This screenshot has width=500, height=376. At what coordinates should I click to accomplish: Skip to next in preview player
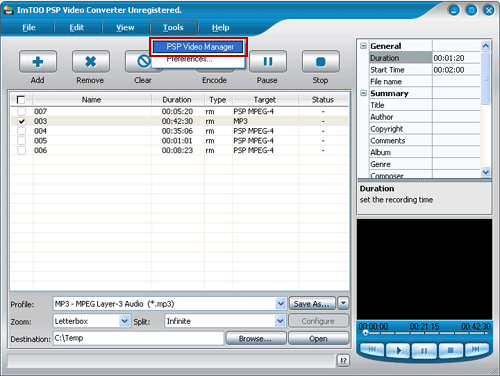pos(476,350)
